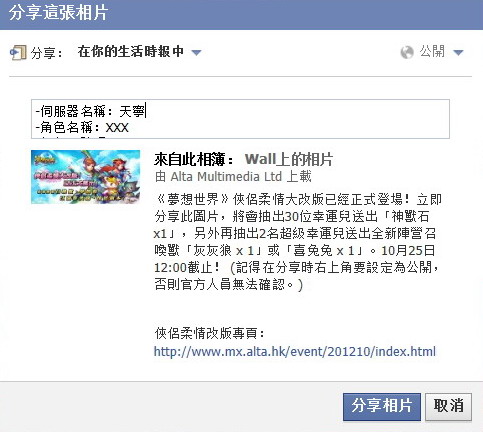
Task: Open the mx.alta.hk event page link
Action: pyautogui.click(x=295, y=351)
